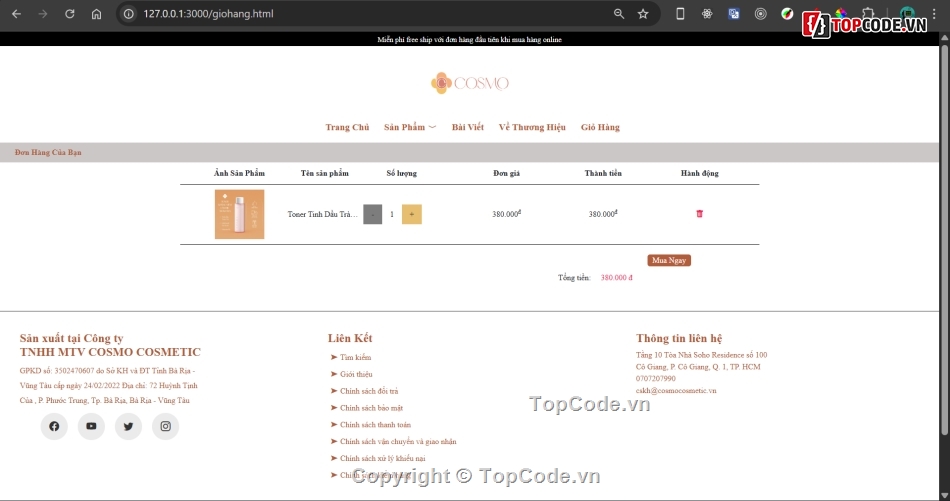
Task: Click the toner product thumbnail image
Action: point(239,214)
